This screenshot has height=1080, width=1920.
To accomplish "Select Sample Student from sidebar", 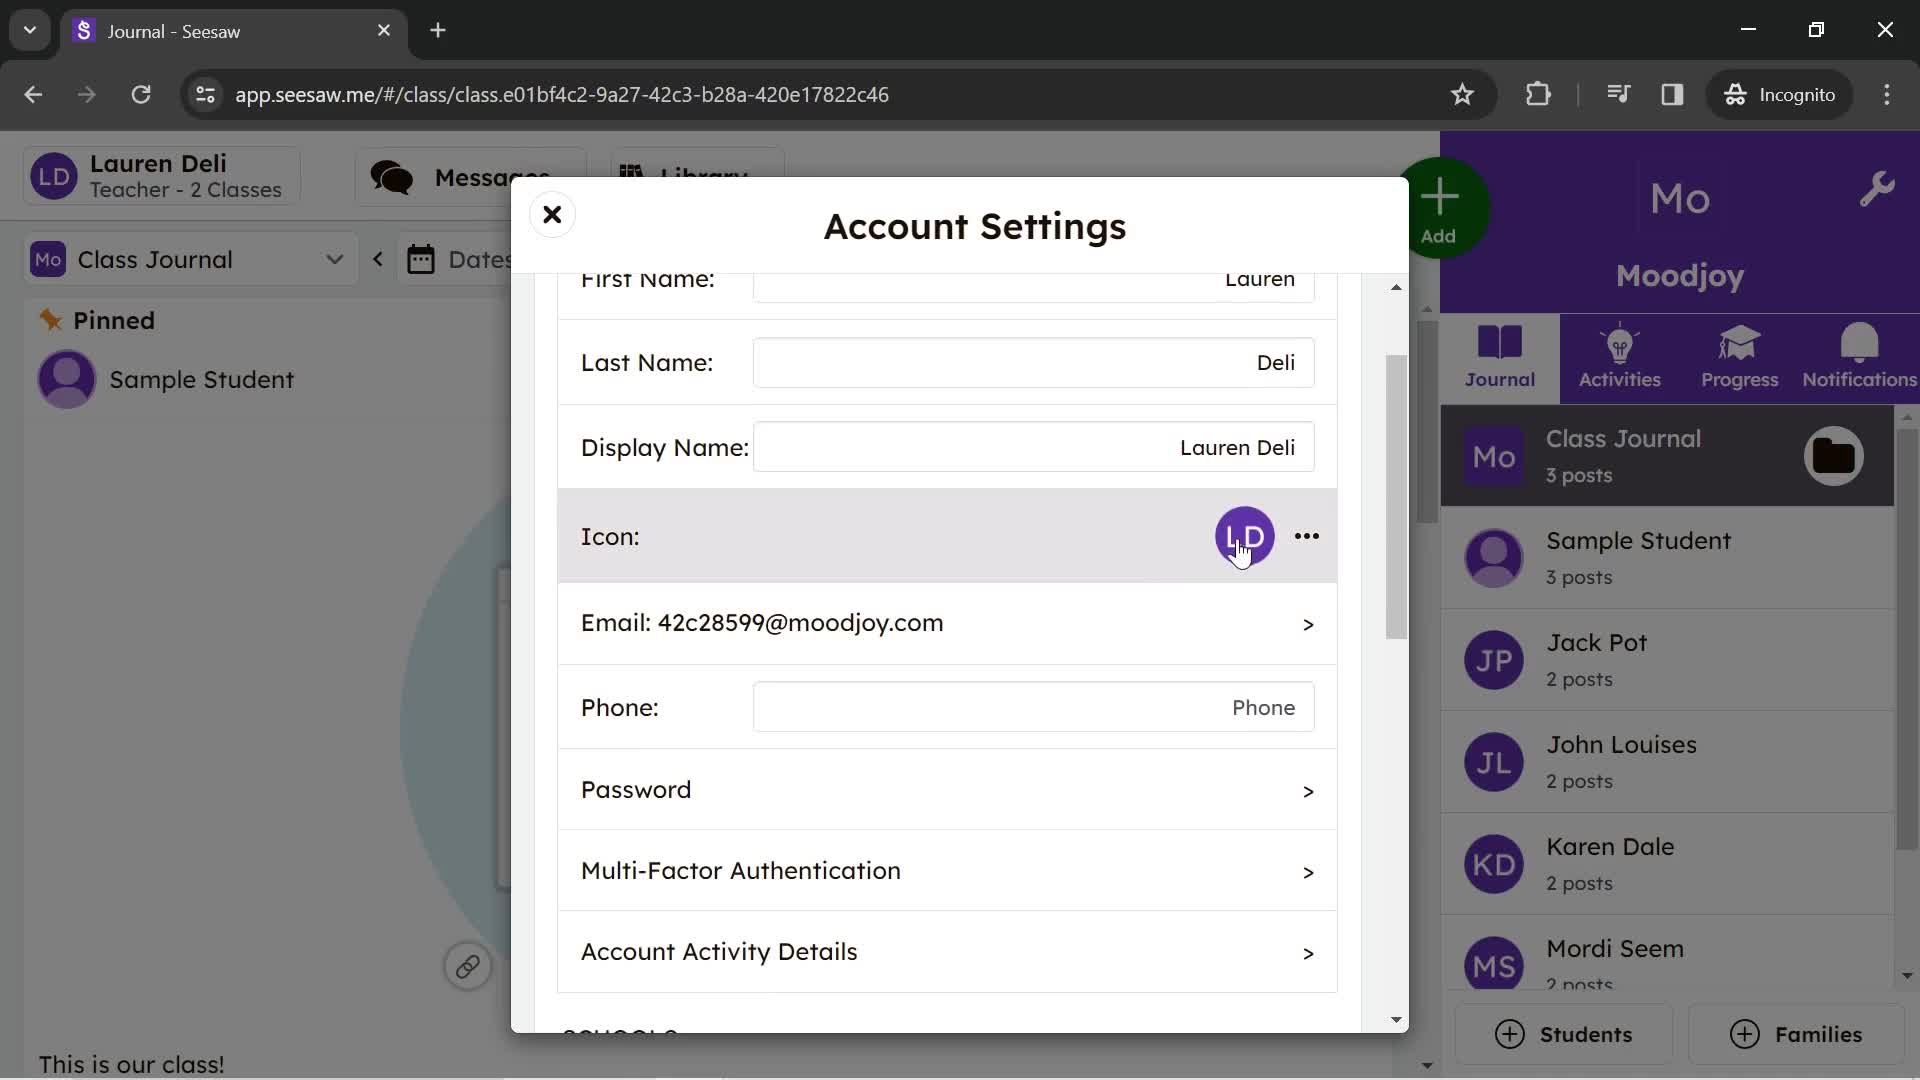I will [1640, 555].
